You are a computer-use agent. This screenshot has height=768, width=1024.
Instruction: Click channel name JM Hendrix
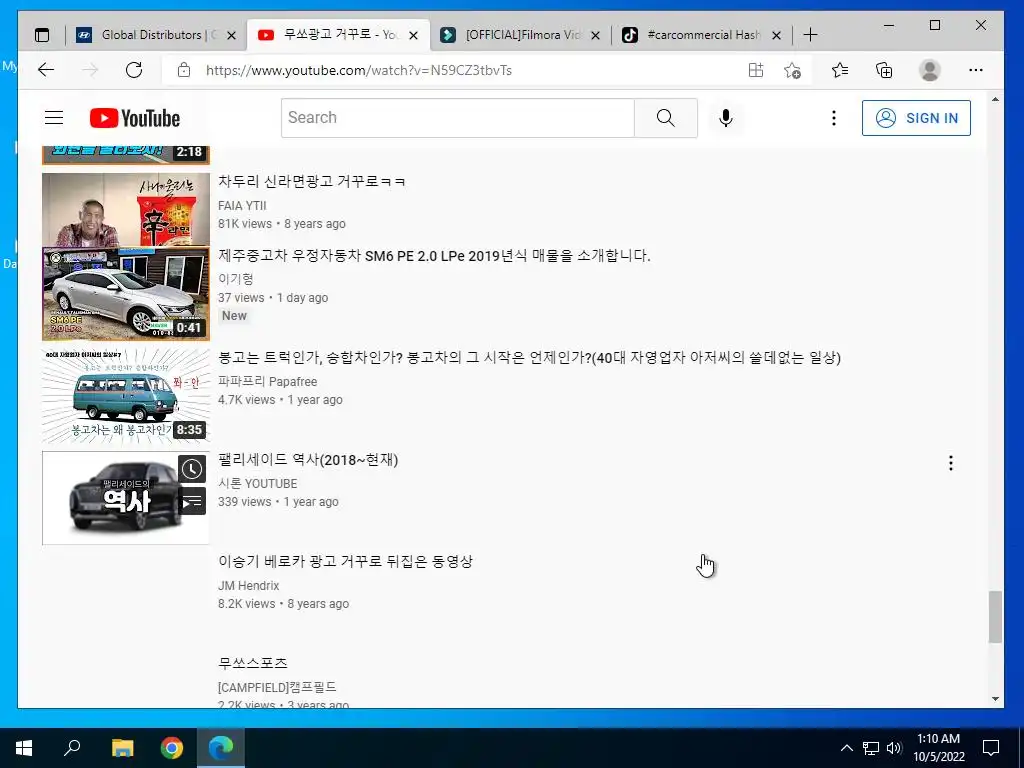pyautogui.click(x=249, y=586)
